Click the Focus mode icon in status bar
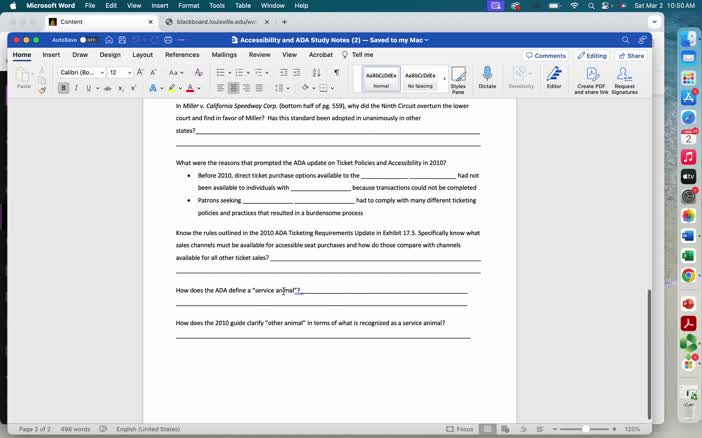 tap(460, 429)
